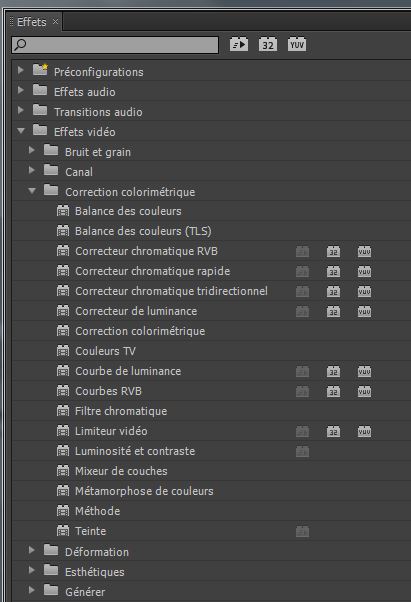This screenshot has width=411, height=602.
Task: Click the effects search field
Action: click(x=115, y=45)
